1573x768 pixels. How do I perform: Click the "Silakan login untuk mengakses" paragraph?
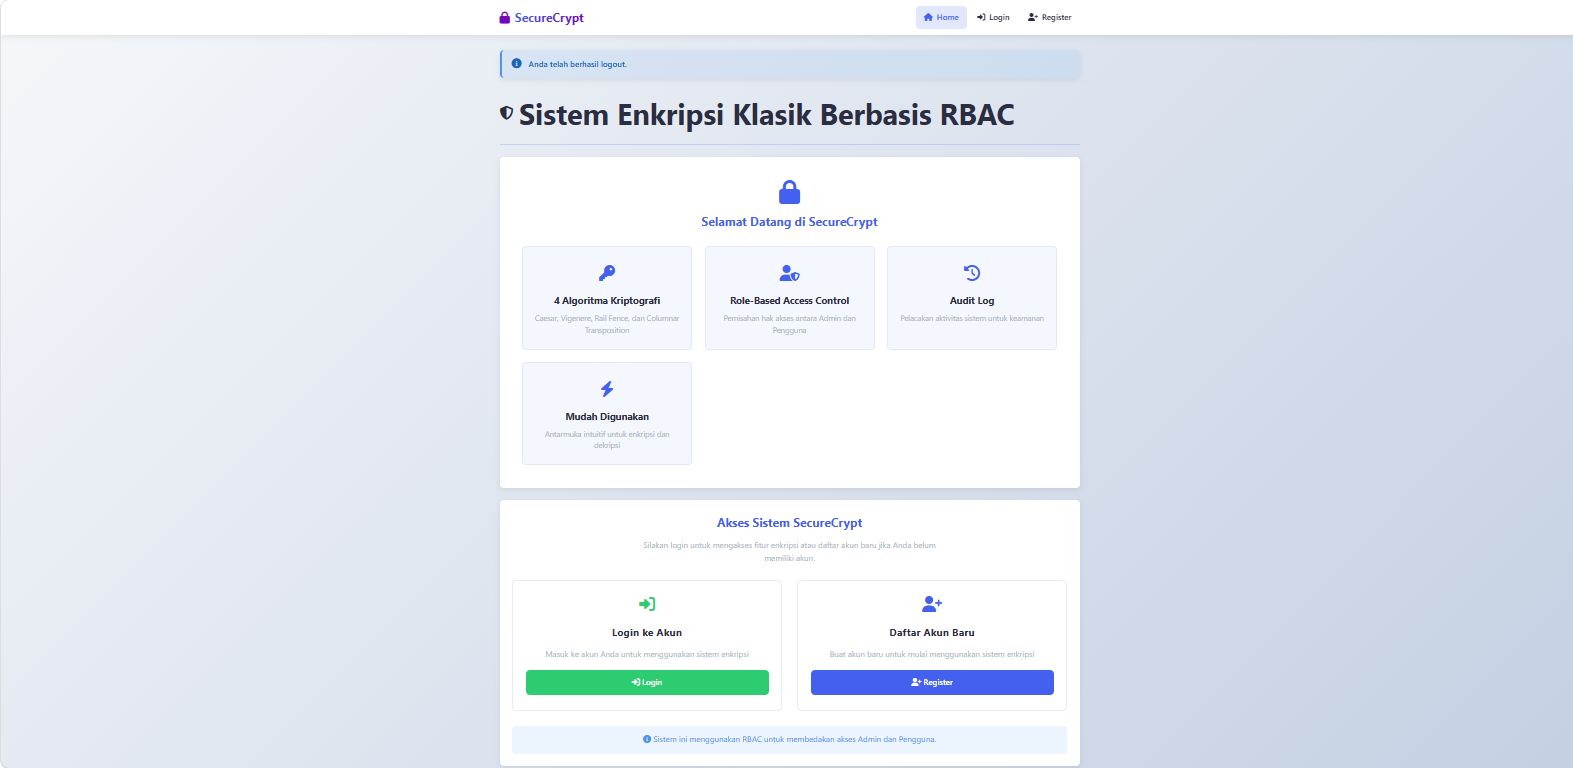click(x=789, y=552)
